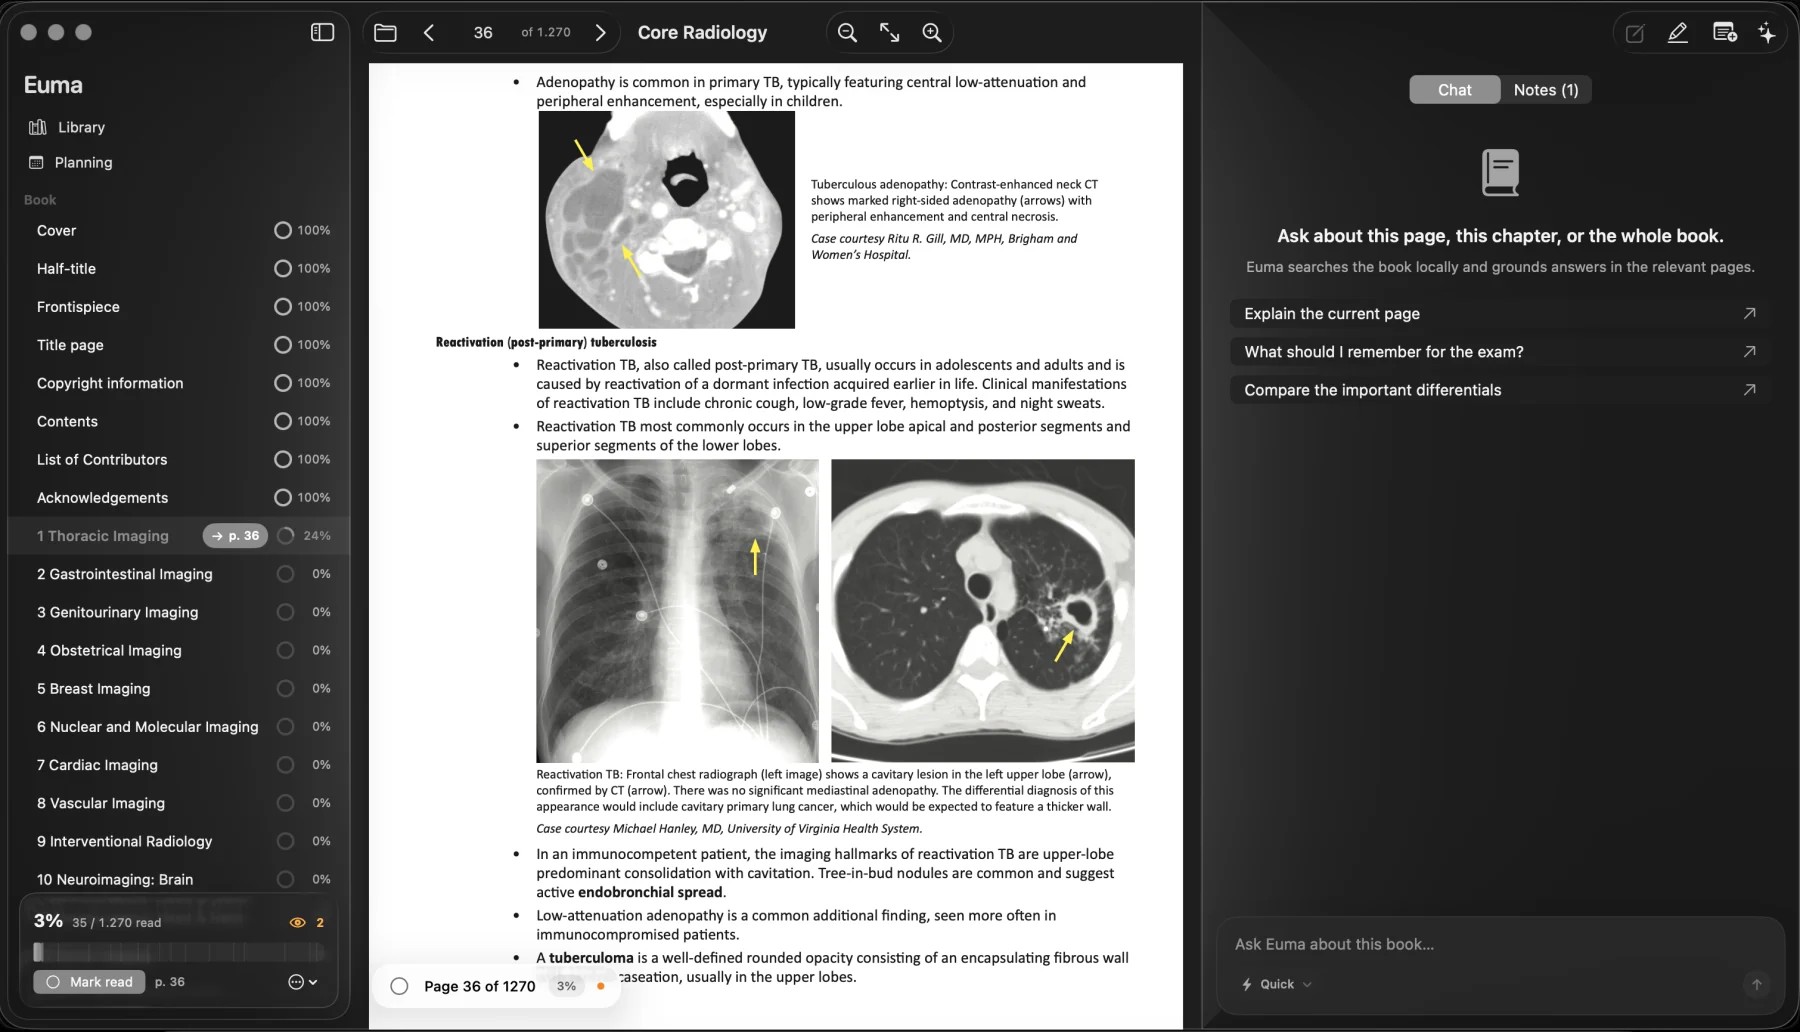This screenshot has width=1800, height=1032.
Task: Click the lightning Quick mode icon
Action: (1247, 985)
